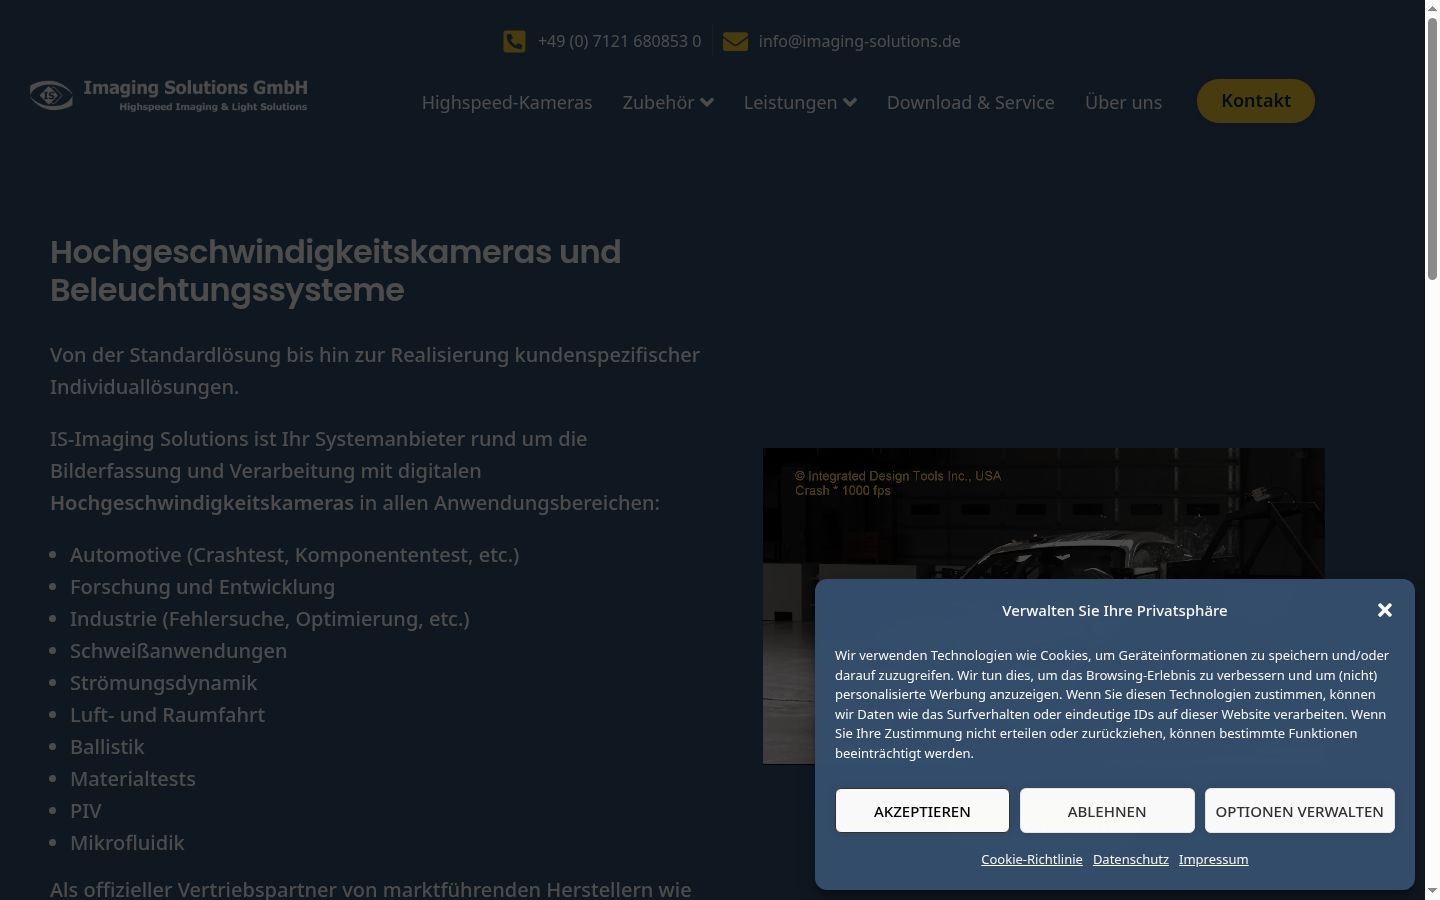This screenshot has width=1440, height=900.
Task: Open the Highspeed-Kameras menu item
Action: point(507,102)
